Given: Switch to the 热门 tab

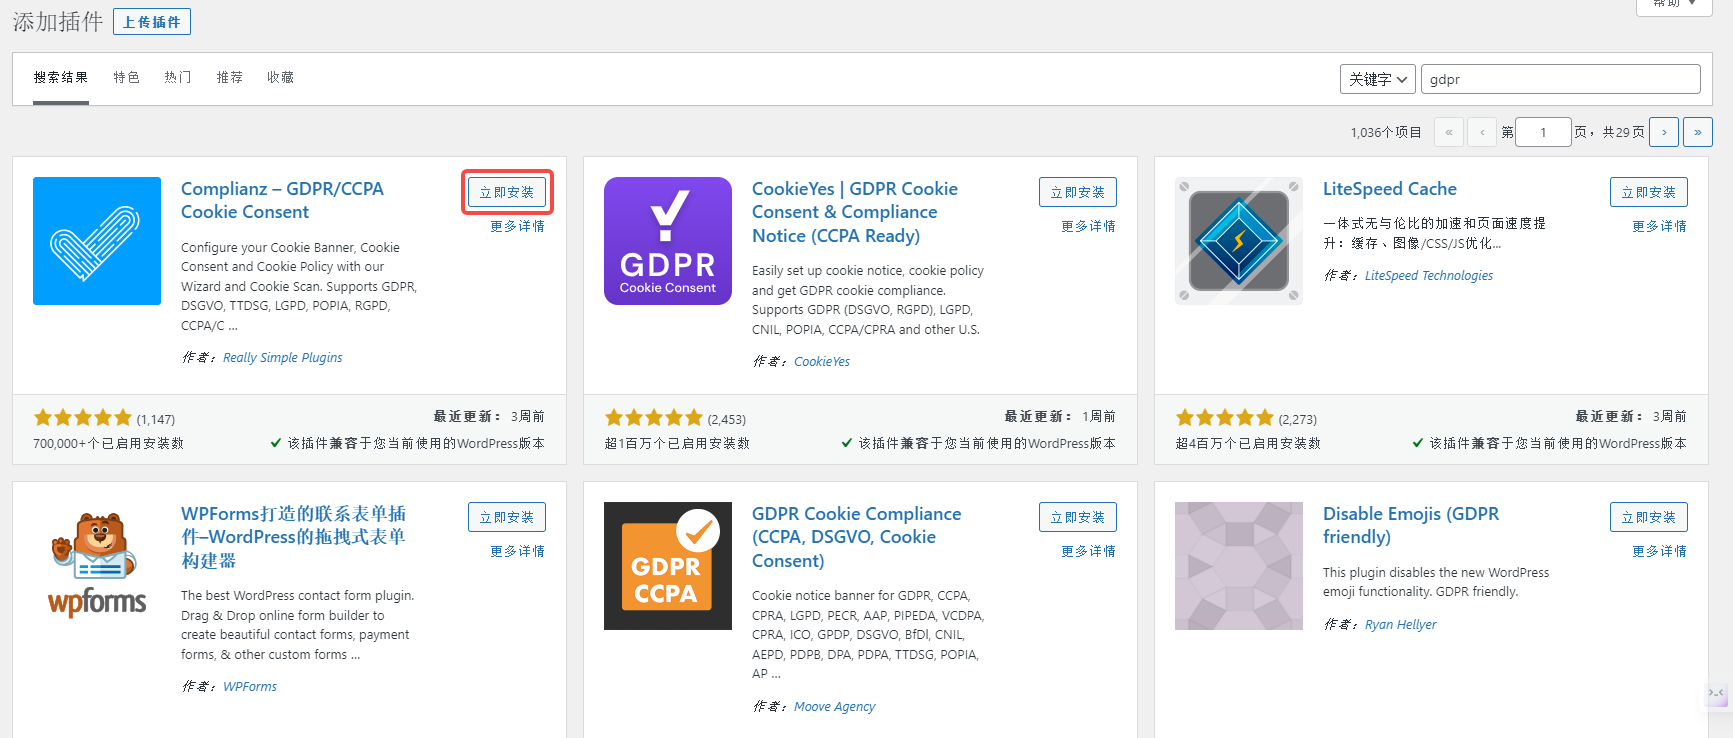Looking at the screenshot, I should [x=178, y=78].
